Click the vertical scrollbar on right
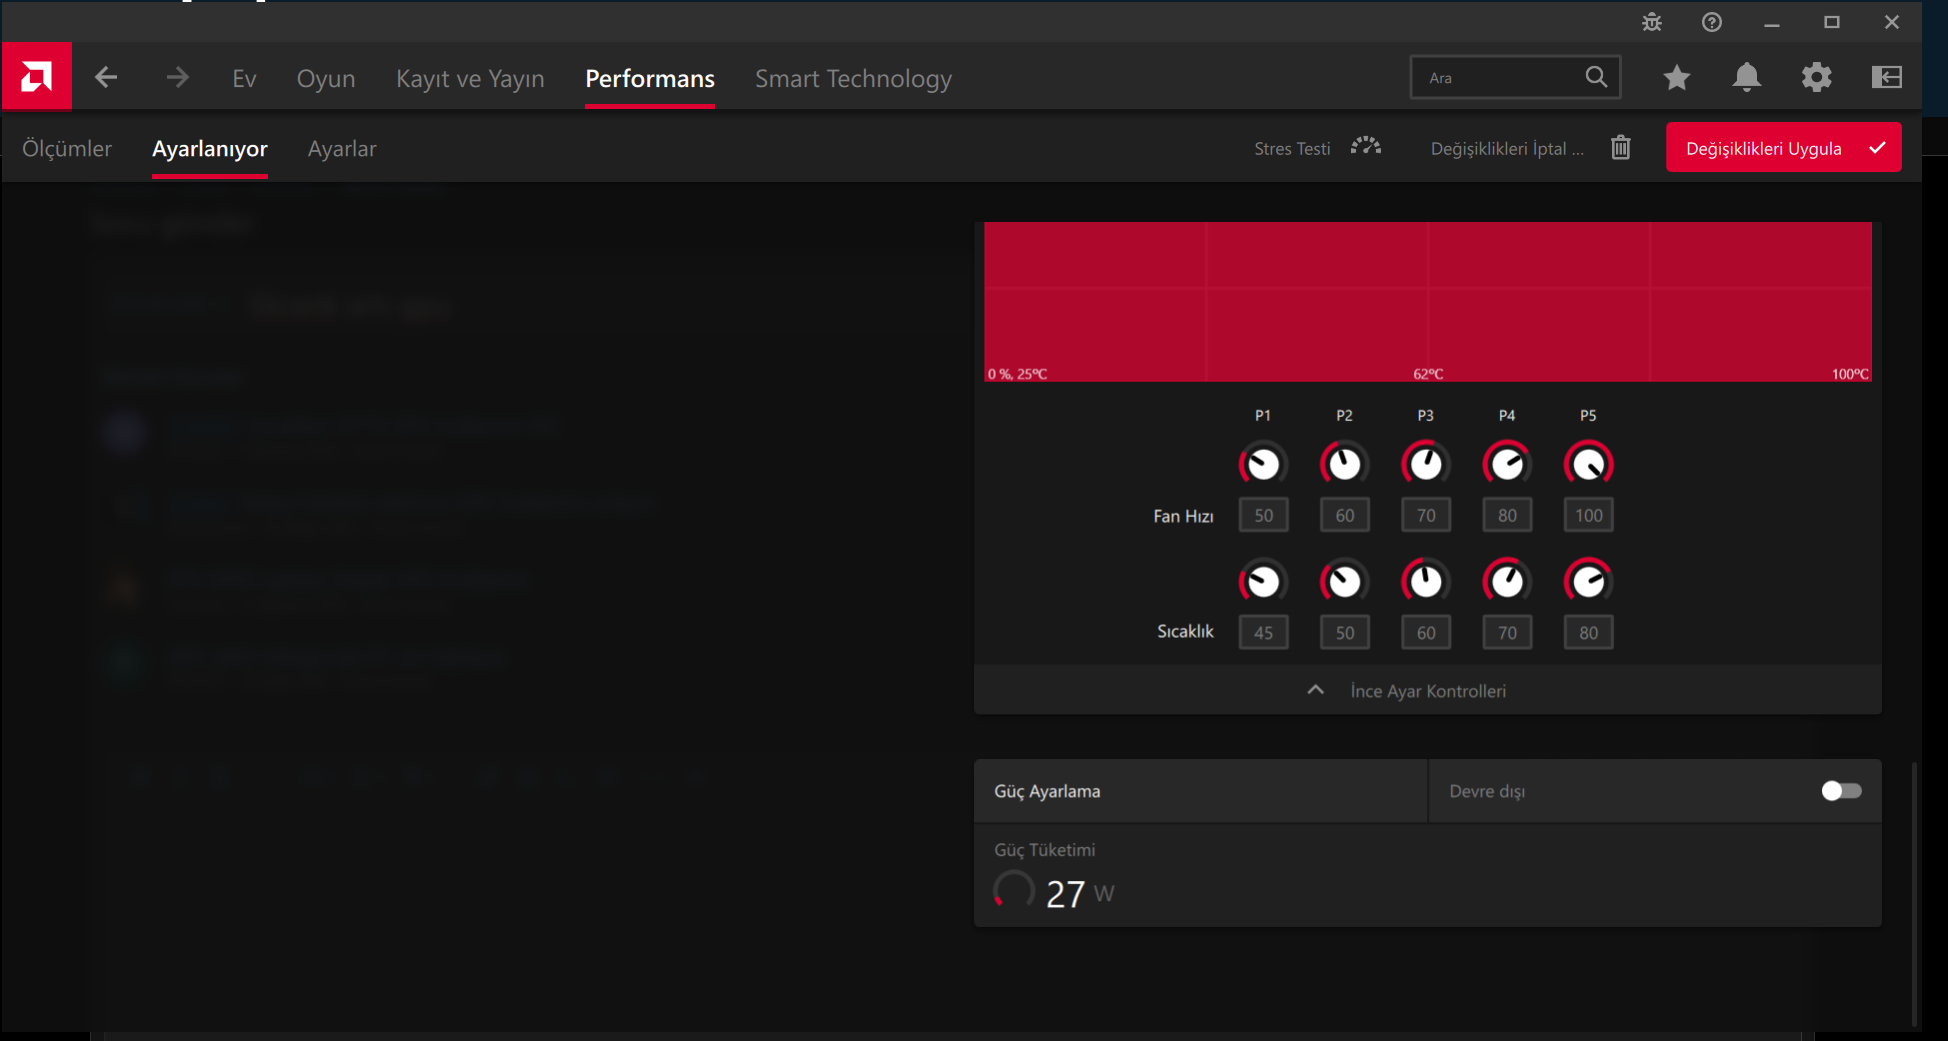This screenshot has height=1041, width=1948. [1914, 894]
